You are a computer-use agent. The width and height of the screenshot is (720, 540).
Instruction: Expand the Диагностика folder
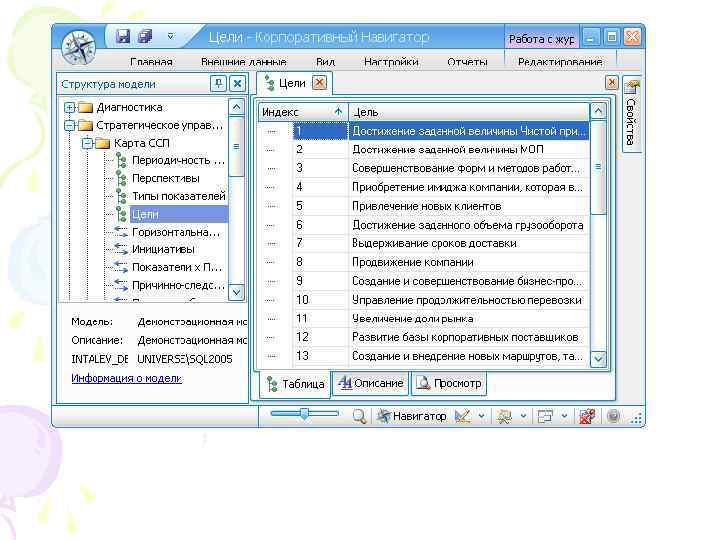click(69, 107)
